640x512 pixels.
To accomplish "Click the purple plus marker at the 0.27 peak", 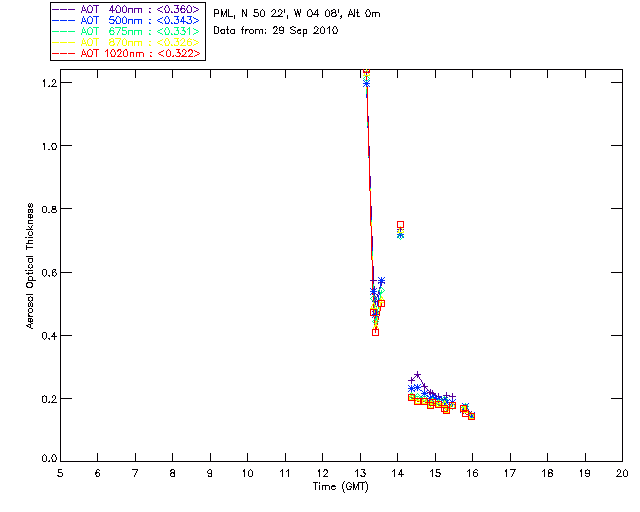I will click(417, 374).
